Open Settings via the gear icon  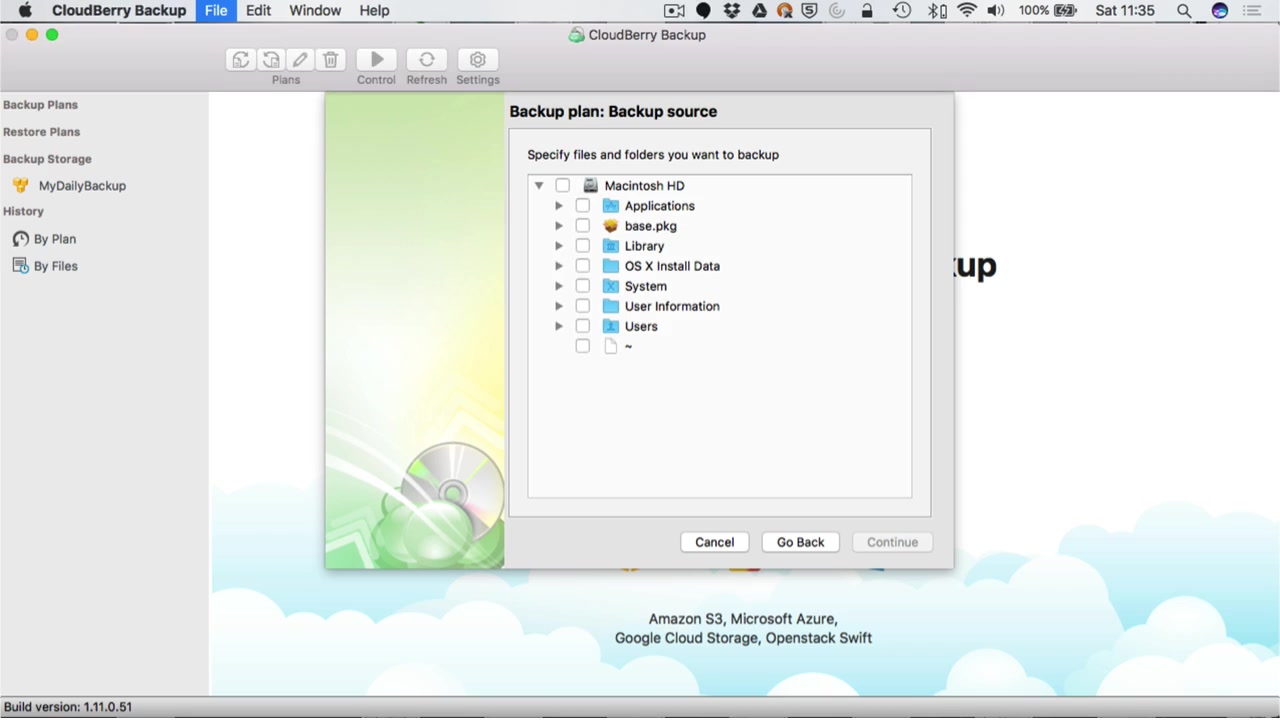click(x=478, y=60)
